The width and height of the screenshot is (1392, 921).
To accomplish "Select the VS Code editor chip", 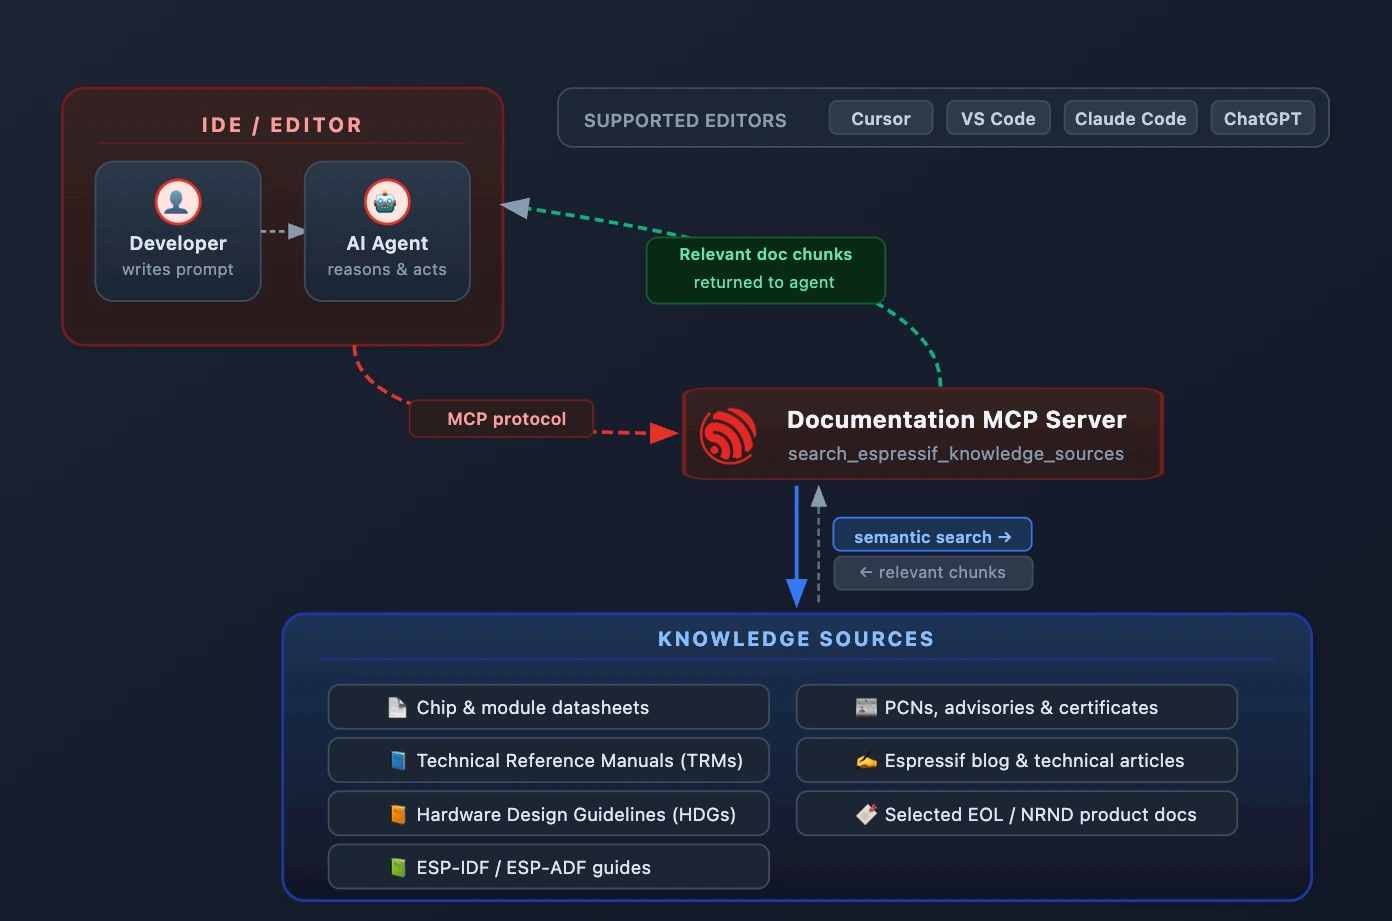I will pos(998,118).
